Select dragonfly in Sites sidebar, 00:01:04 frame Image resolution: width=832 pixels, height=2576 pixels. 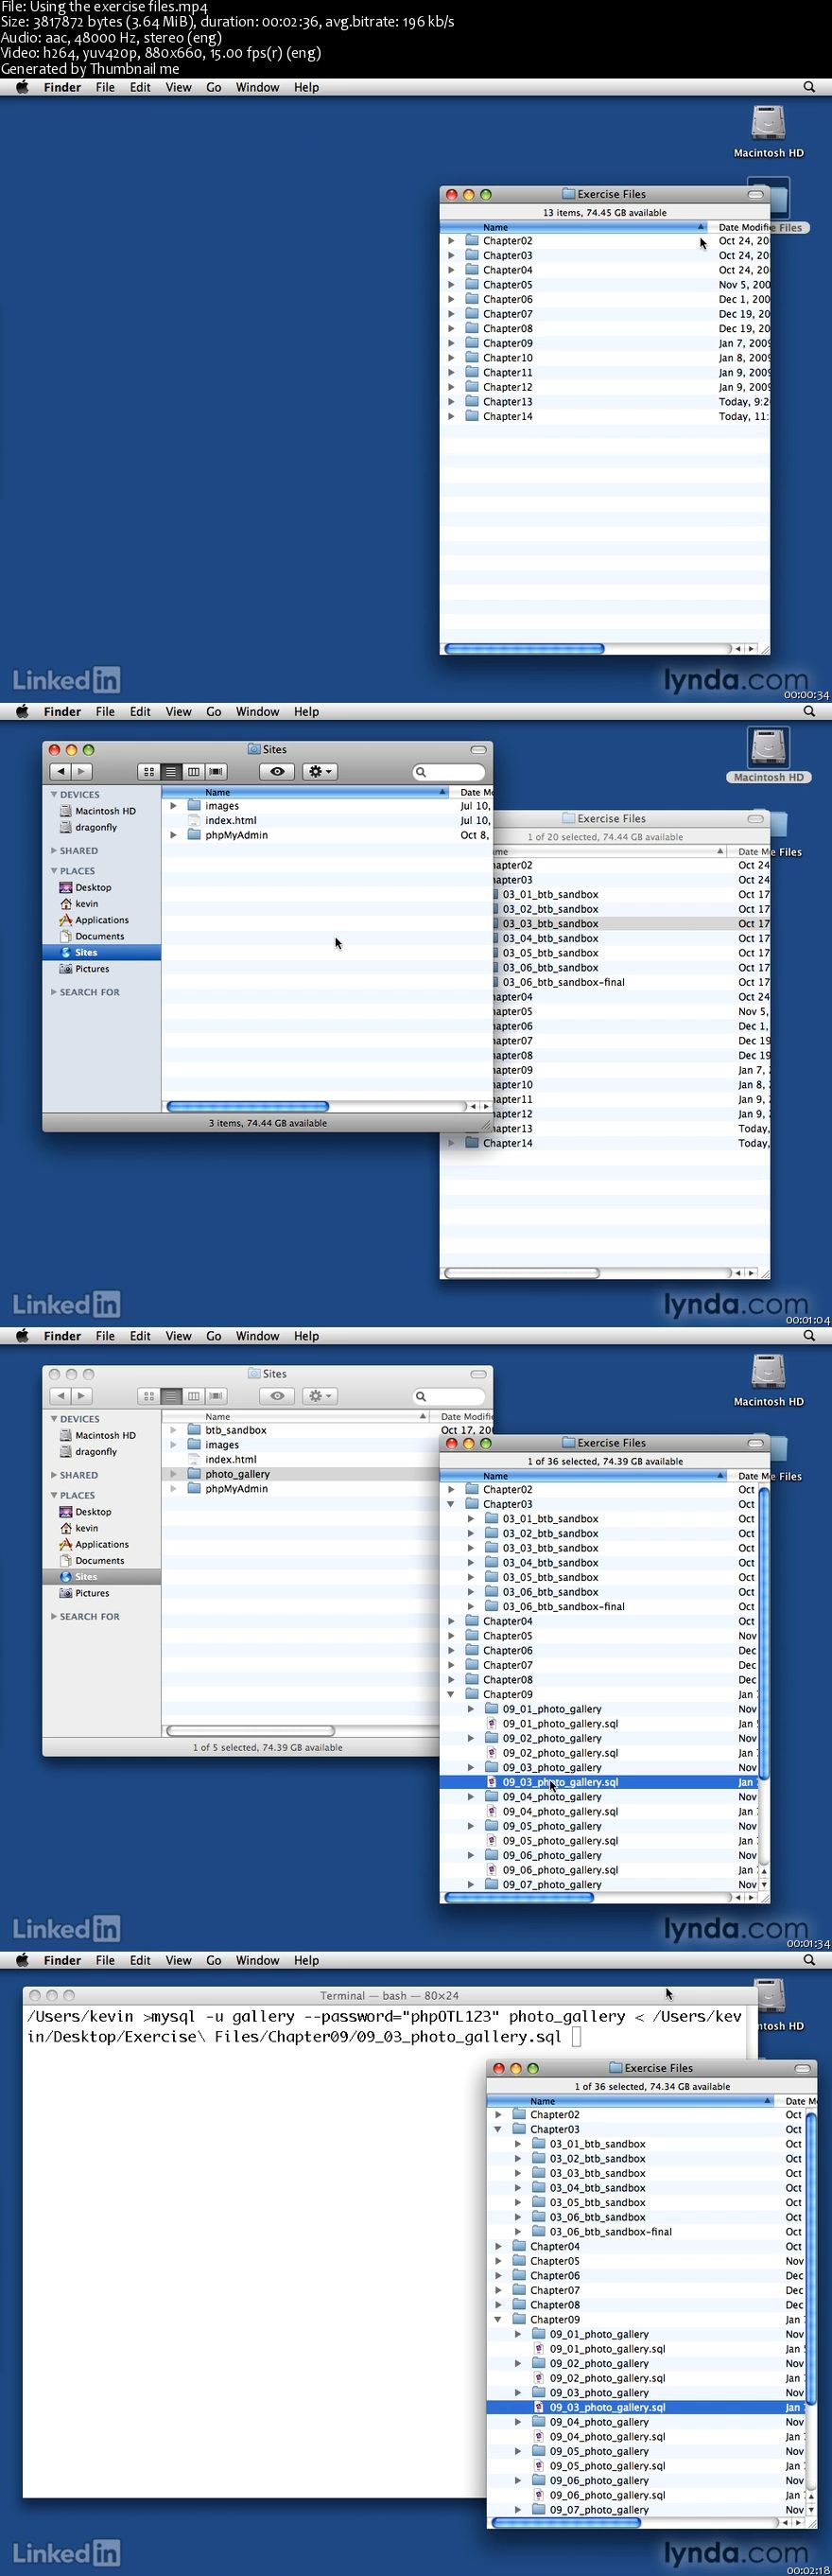pyautogui.click(x=96, y=827)
